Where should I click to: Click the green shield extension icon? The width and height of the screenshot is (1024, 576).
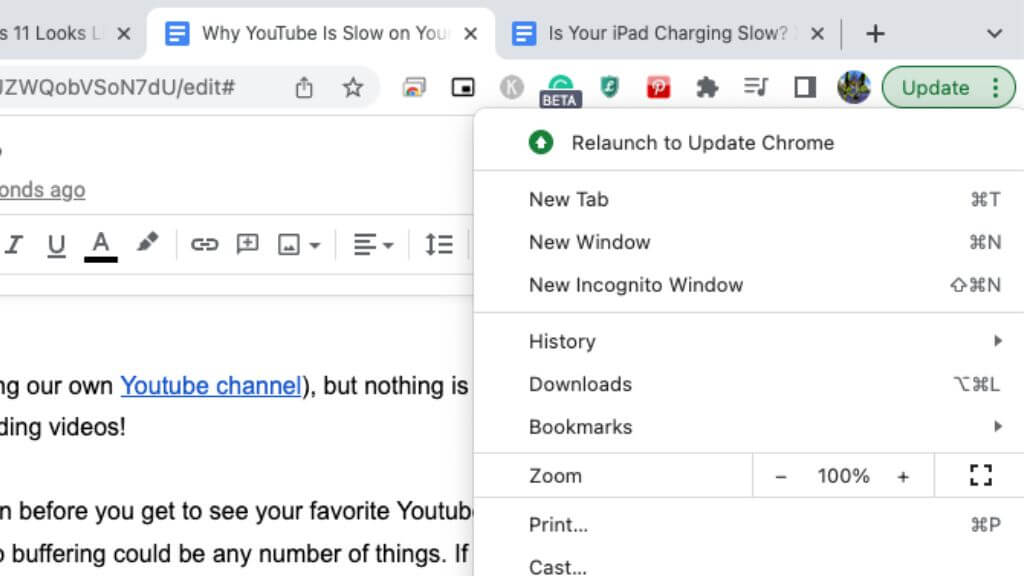coord(609,87)
